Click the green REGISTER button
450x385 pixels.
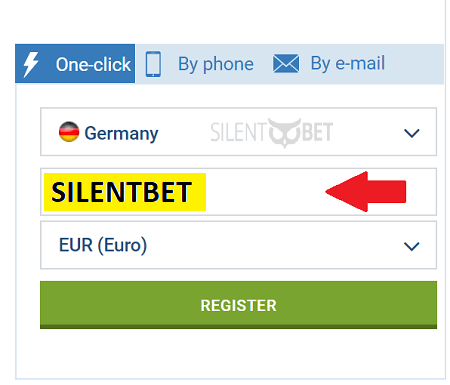[x=238, y=305]
